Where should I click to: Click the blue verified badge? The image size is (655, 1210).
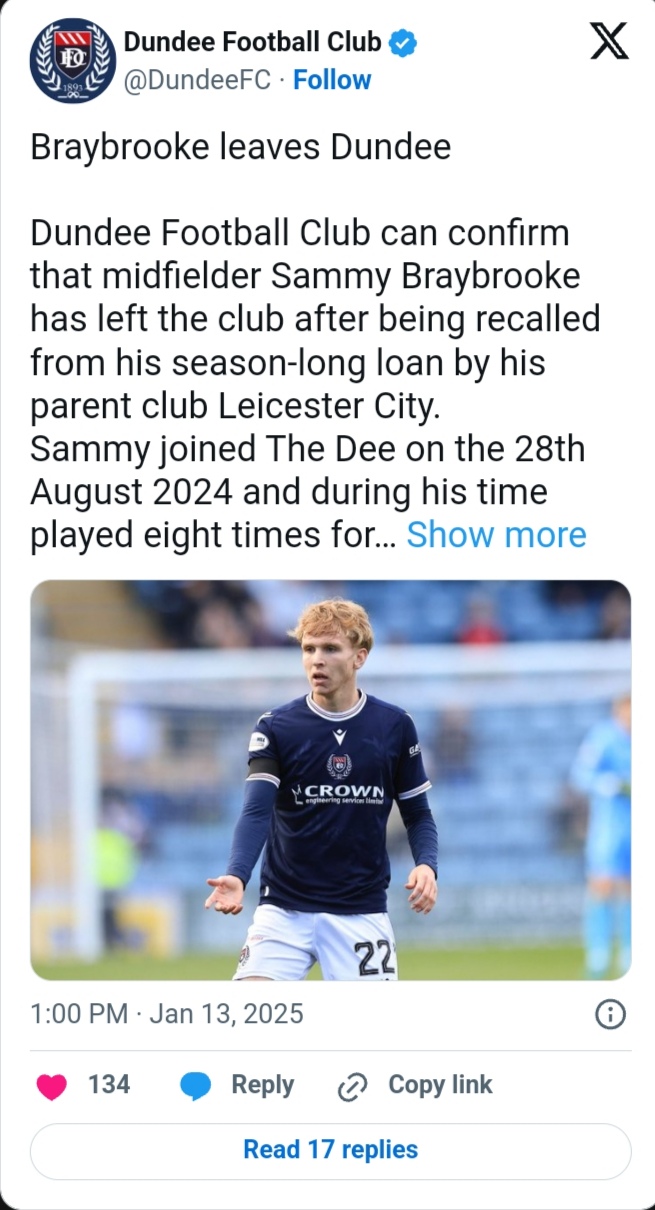(x=403, y=43)
